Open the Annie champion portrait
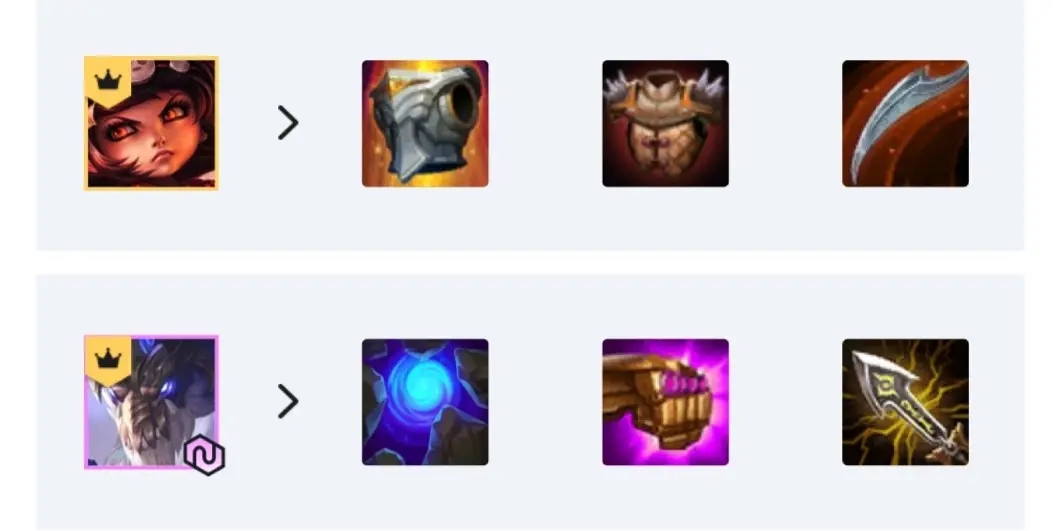 pyautogui.click(x=151, y=123)
